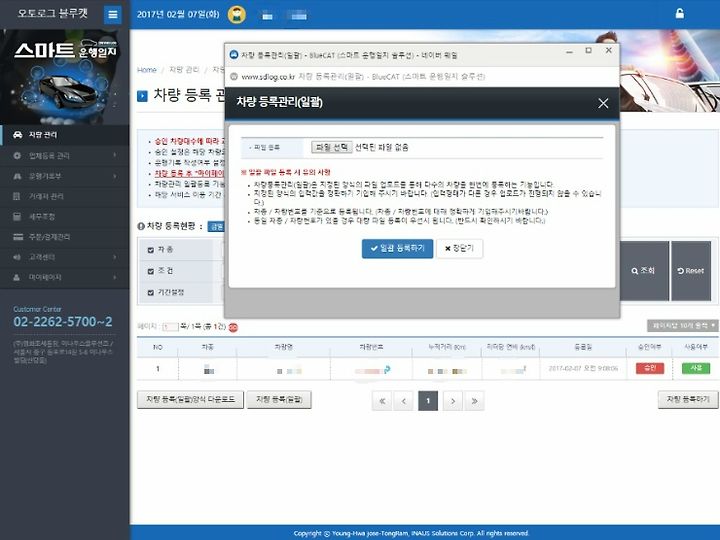The image size is (720, 540).
Task: Click the green 사용 status badge
Action: coord(696,368)
